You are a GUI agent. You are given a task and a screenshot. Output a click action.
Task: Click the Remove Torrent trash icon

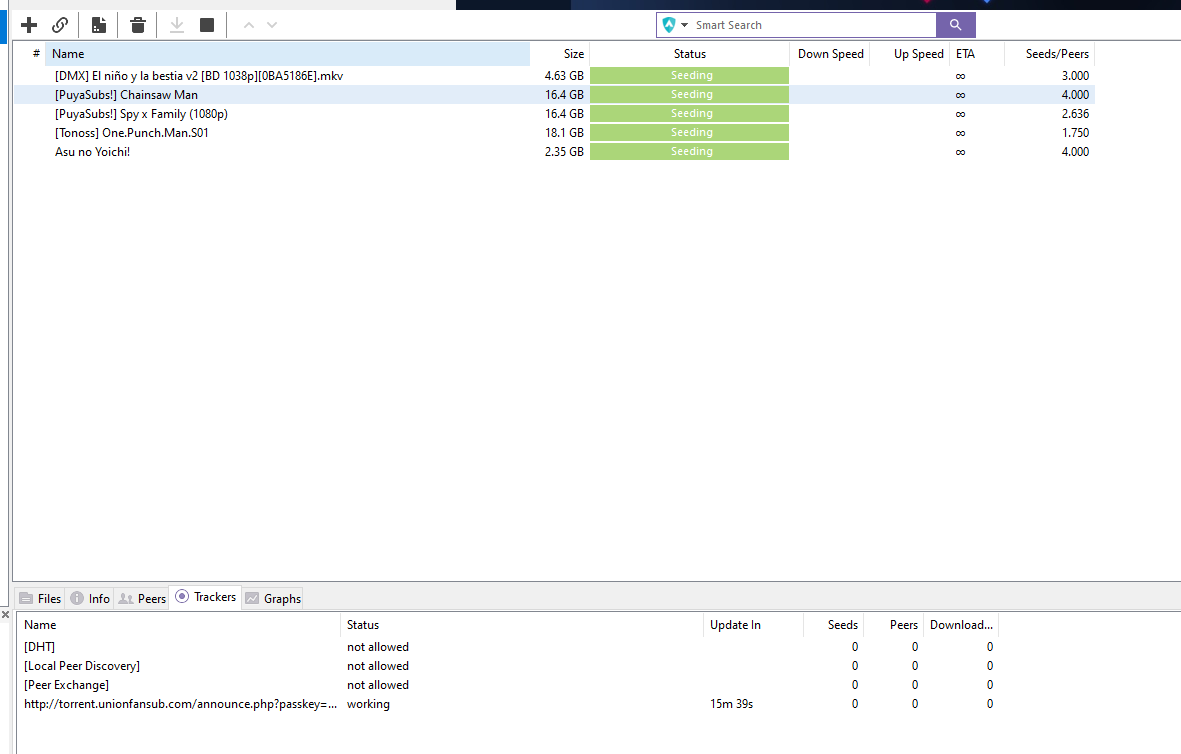coord(138,26)
